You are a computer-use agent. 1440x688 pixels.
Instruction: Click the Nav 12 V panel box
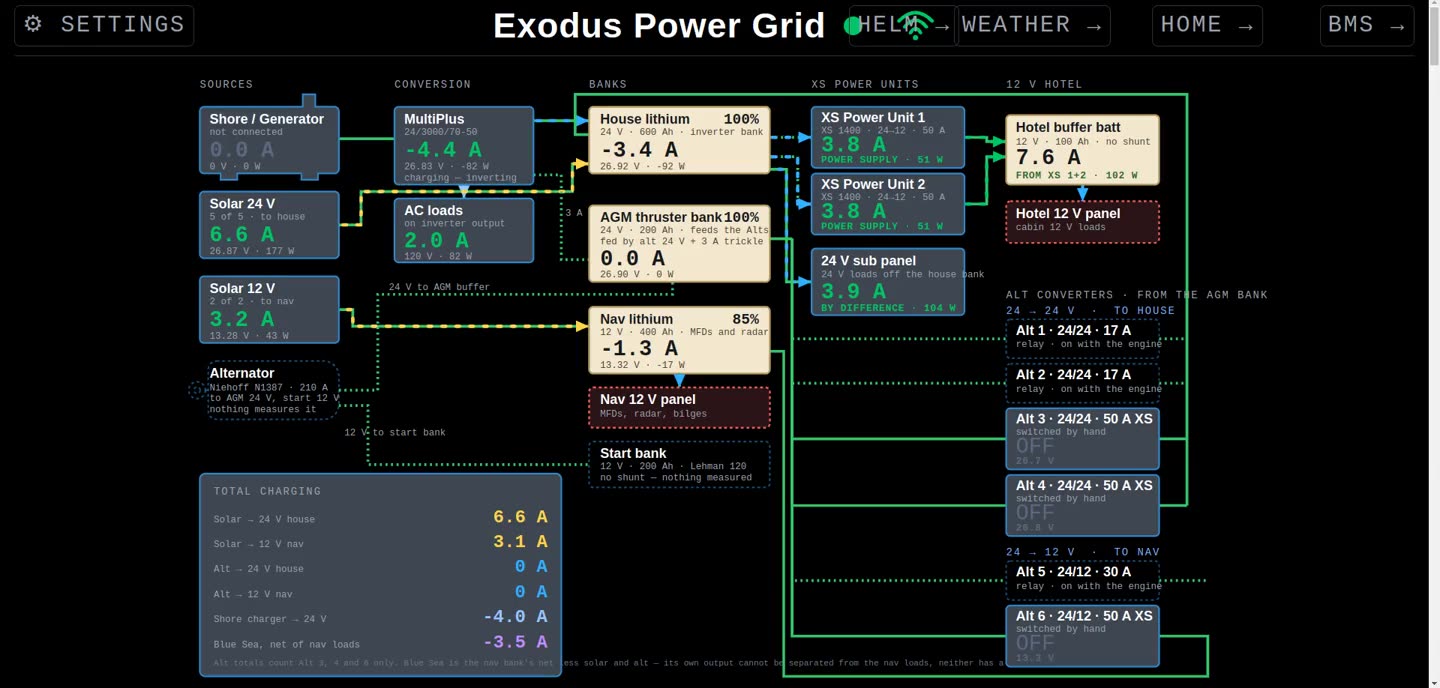pos(680,407)
